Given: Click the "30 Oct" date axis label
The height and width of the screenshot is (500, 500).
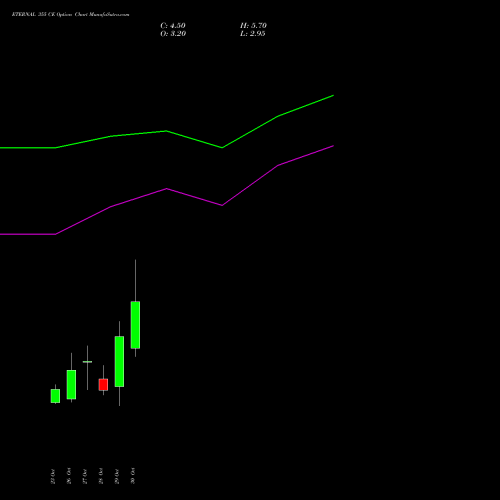Looking at the screenshot, I should point(133,476).
